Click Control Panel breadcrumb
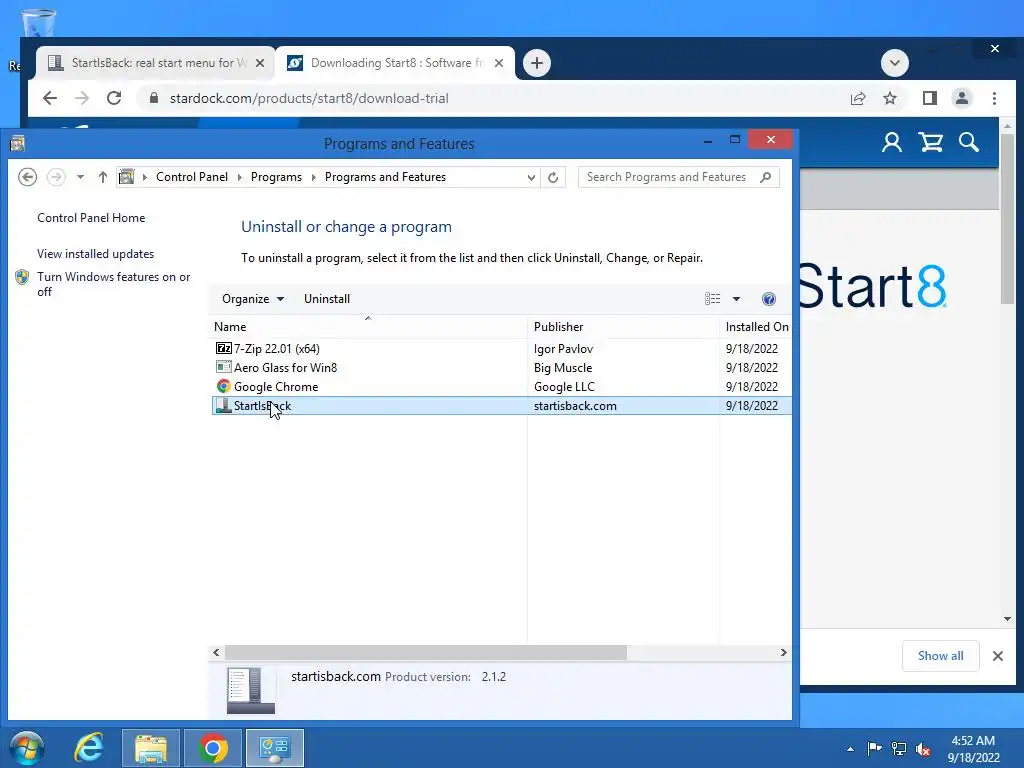Screen dimensions: 1024x768 point(192,177)
